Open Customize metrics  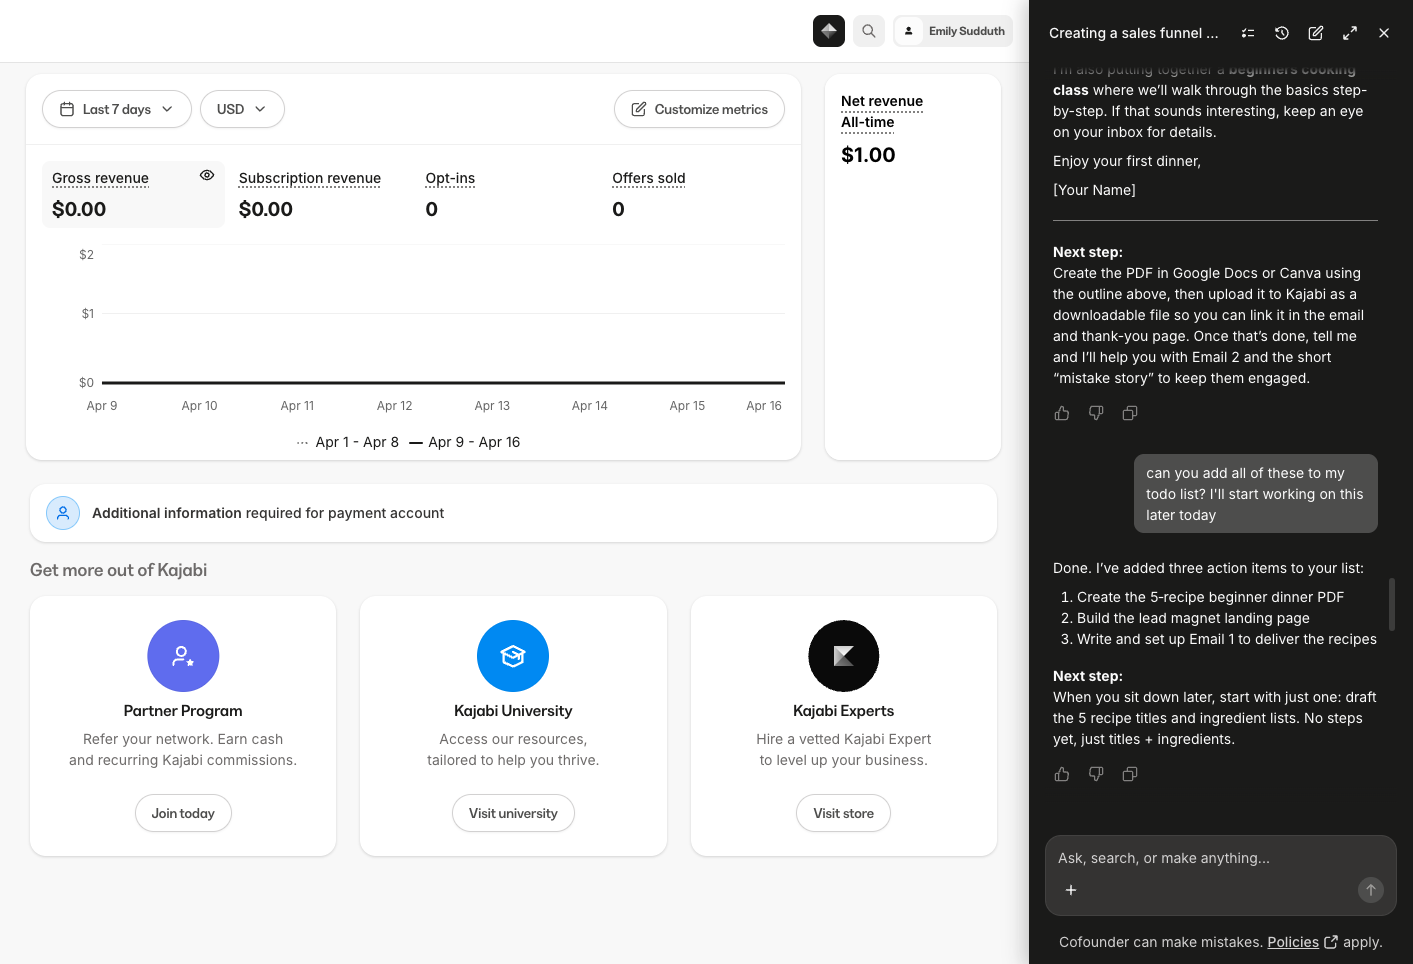point(699,109)
